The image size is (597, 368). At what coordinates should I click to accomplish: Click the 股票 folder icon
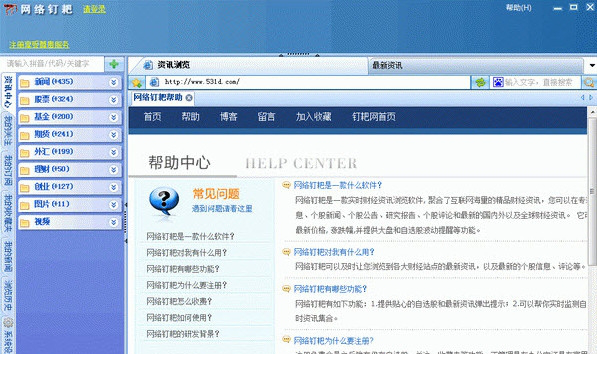(25, 100)
